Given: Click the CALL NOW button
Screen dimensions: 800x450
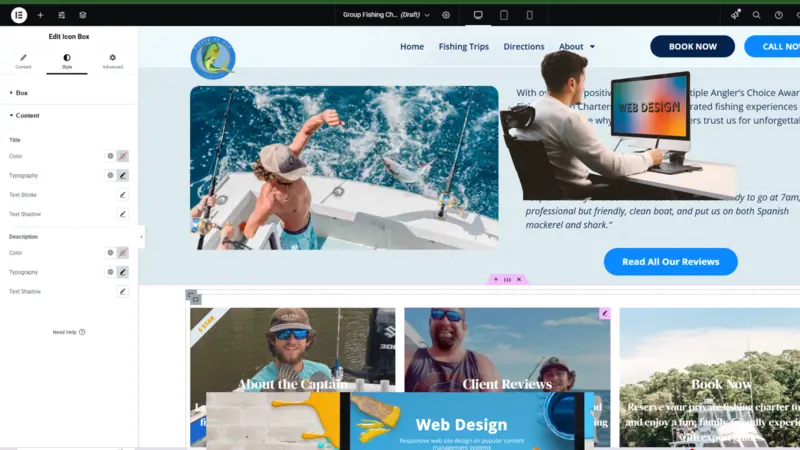Looking at the screenshot, I should pyautogui.click(x=772, y=46).
